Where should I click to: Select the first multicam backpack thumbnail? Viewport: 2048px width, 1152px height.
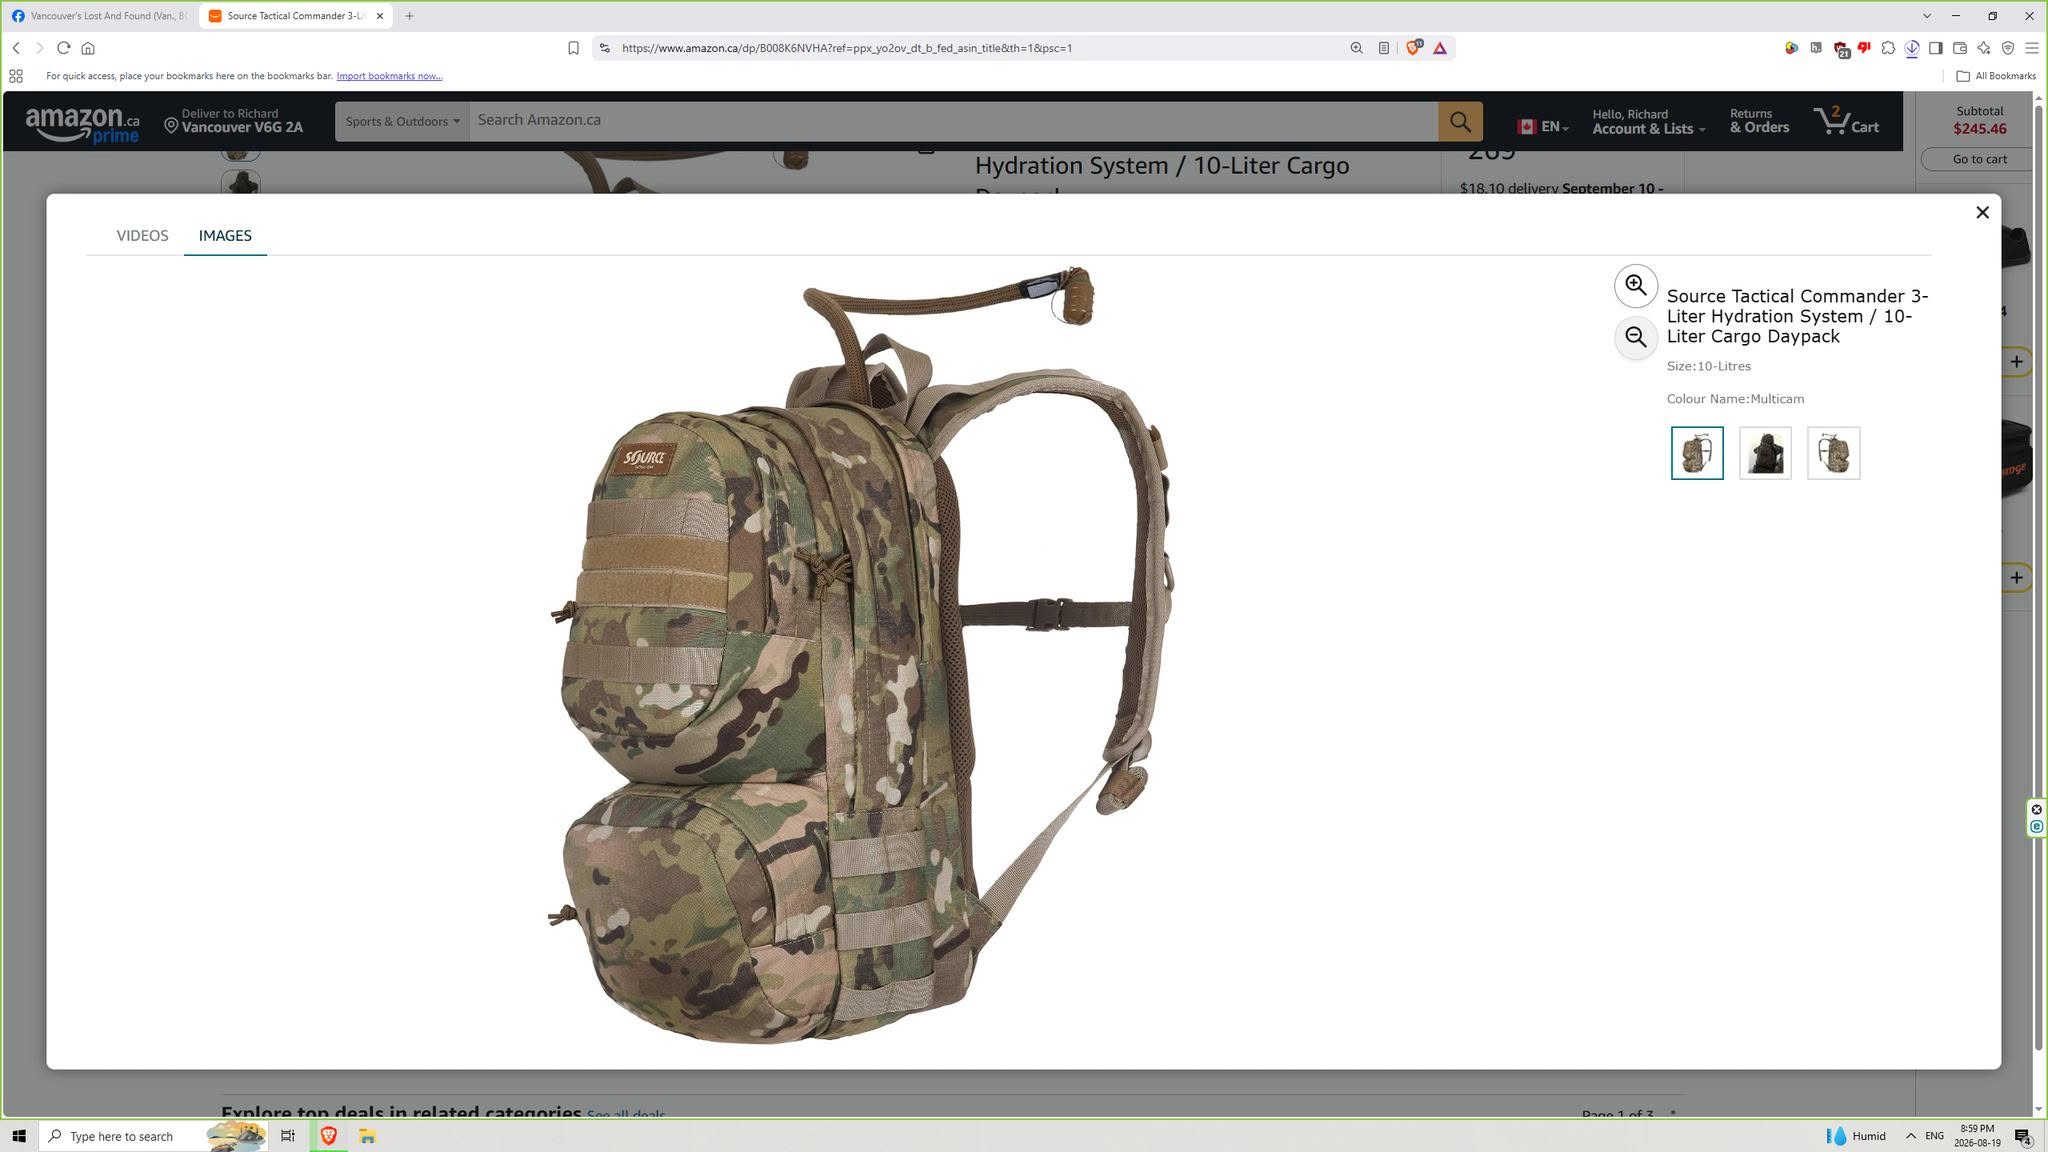point(1697,453)
